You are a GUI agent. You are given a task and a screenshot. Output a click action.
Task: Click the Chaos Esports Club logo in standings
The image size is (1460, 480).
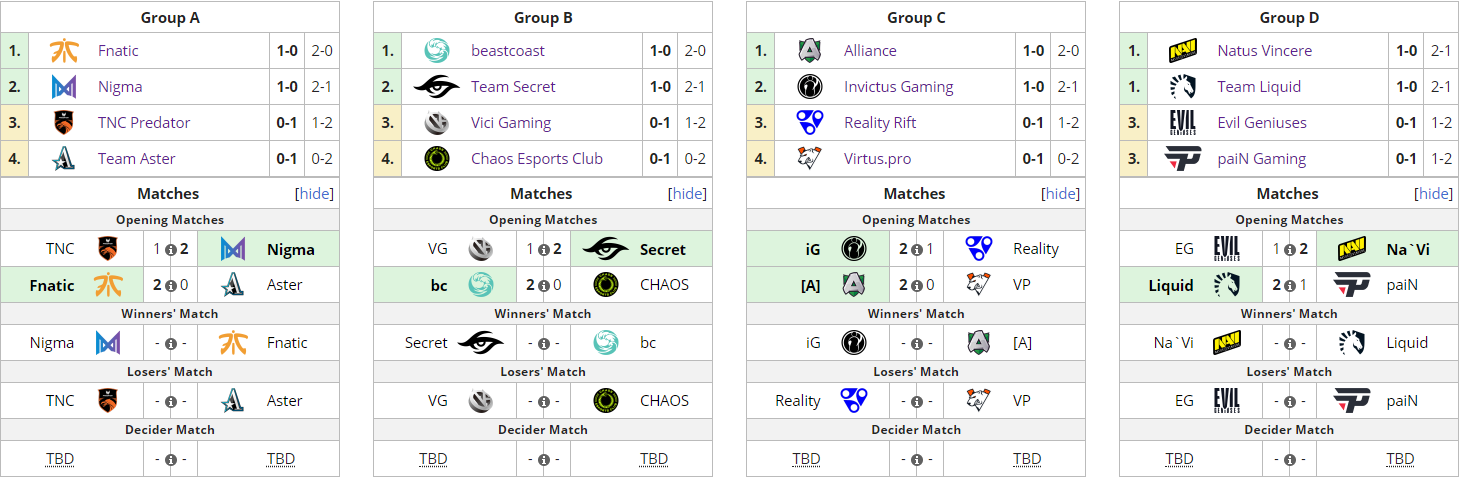[437, 159]
